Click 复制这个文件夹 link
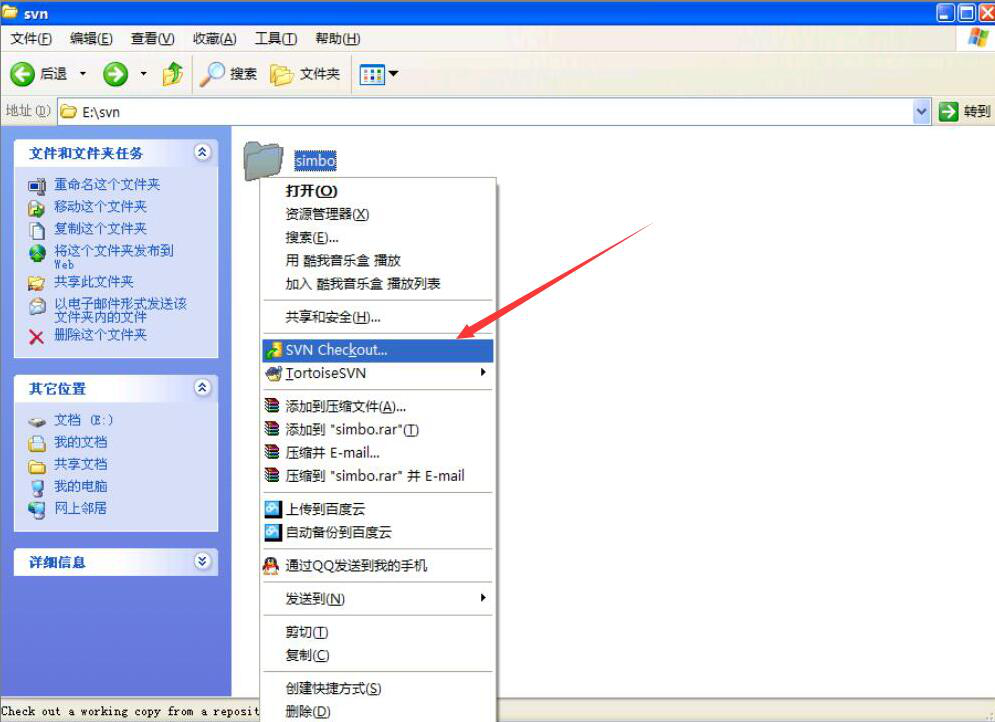The image size is (995, 722). [100, 228]
